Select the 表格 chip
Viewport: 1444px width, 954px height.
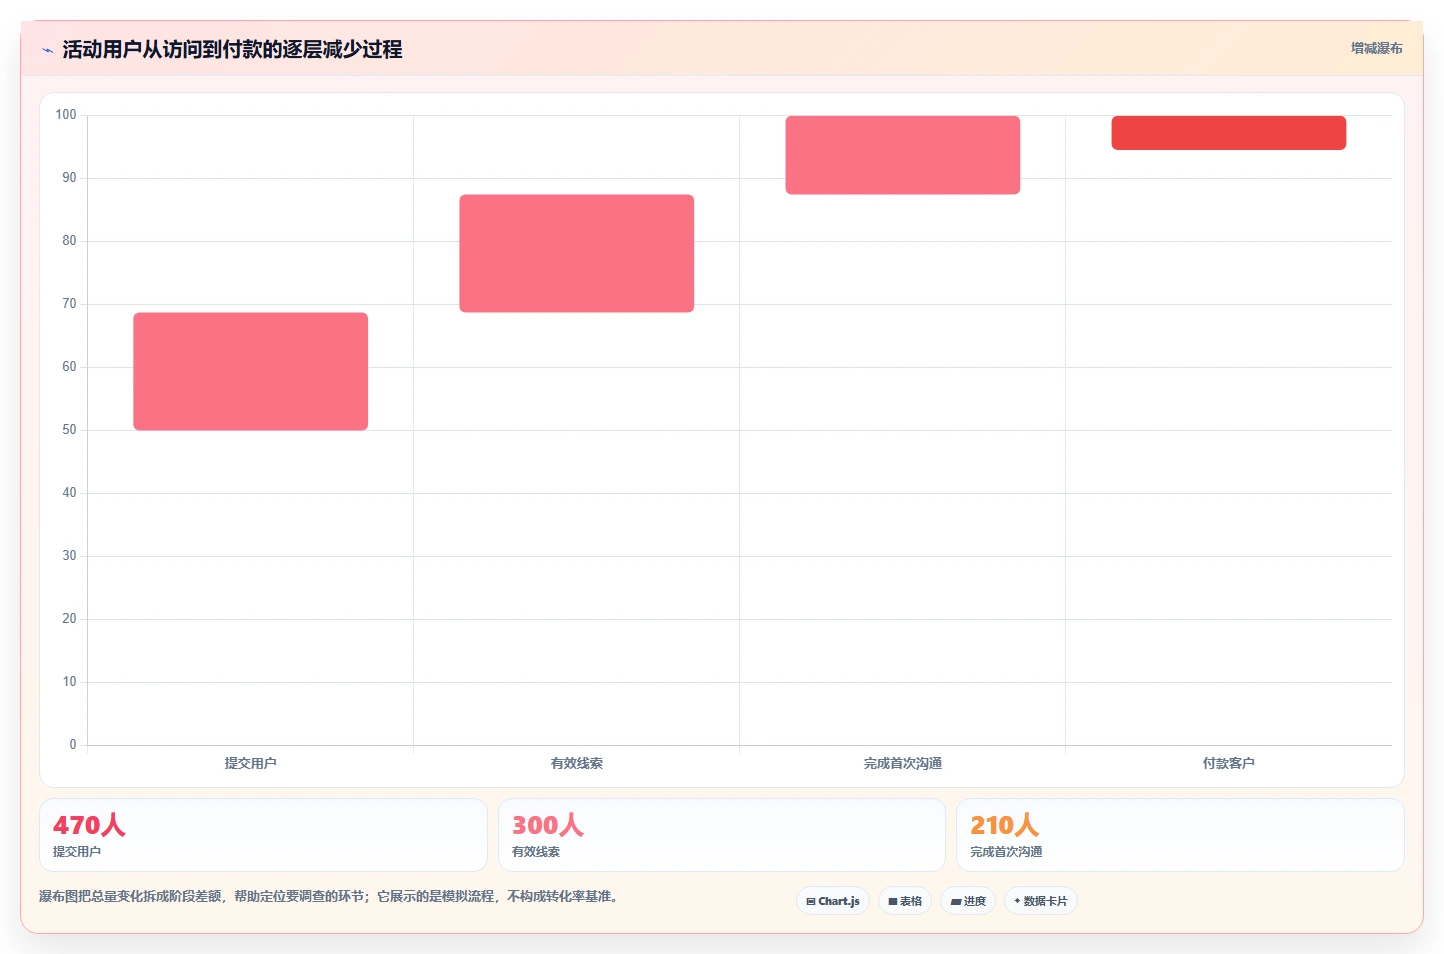(905, 901)
